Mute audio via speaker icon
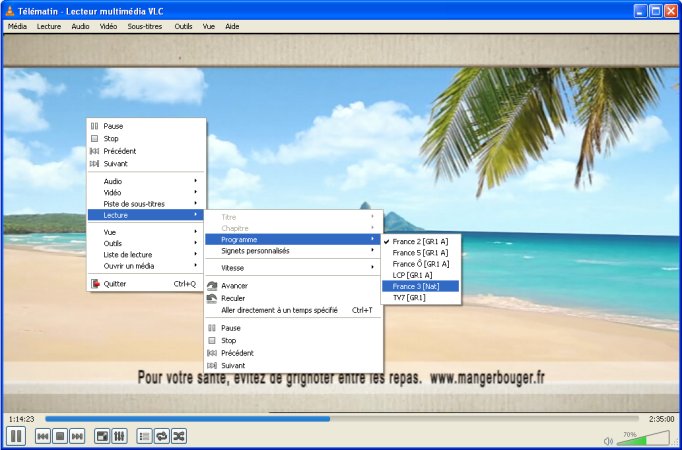The height and width of the screenshot is (450, 682). click(x=608, y=441)
